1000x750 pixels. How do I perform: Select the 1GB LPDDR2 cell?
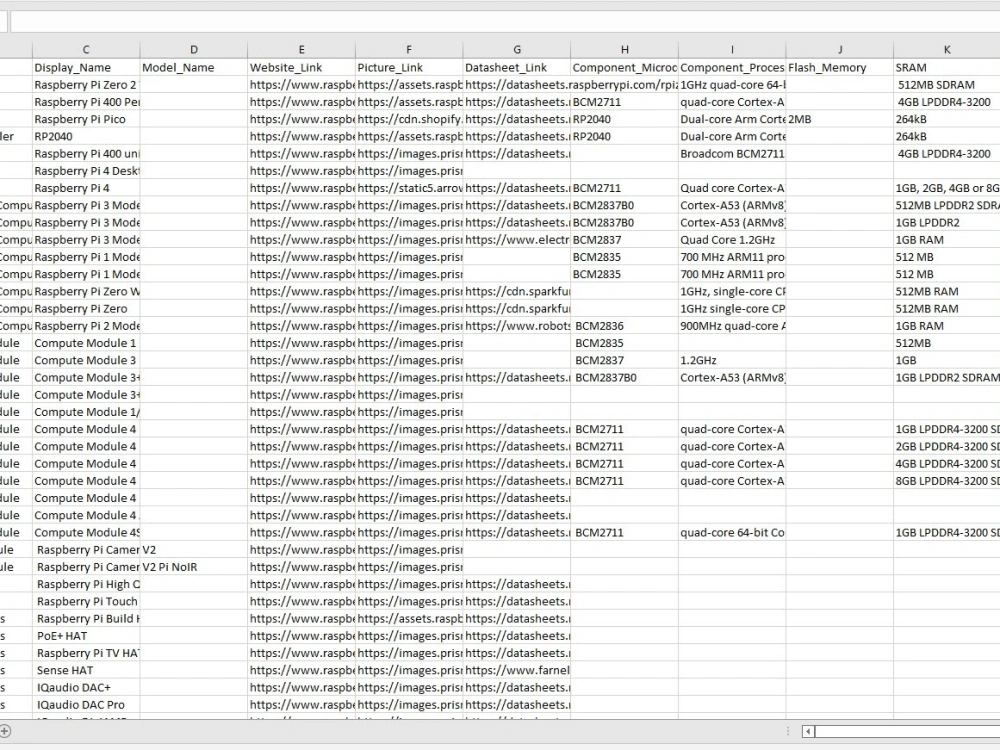[947, 223]
